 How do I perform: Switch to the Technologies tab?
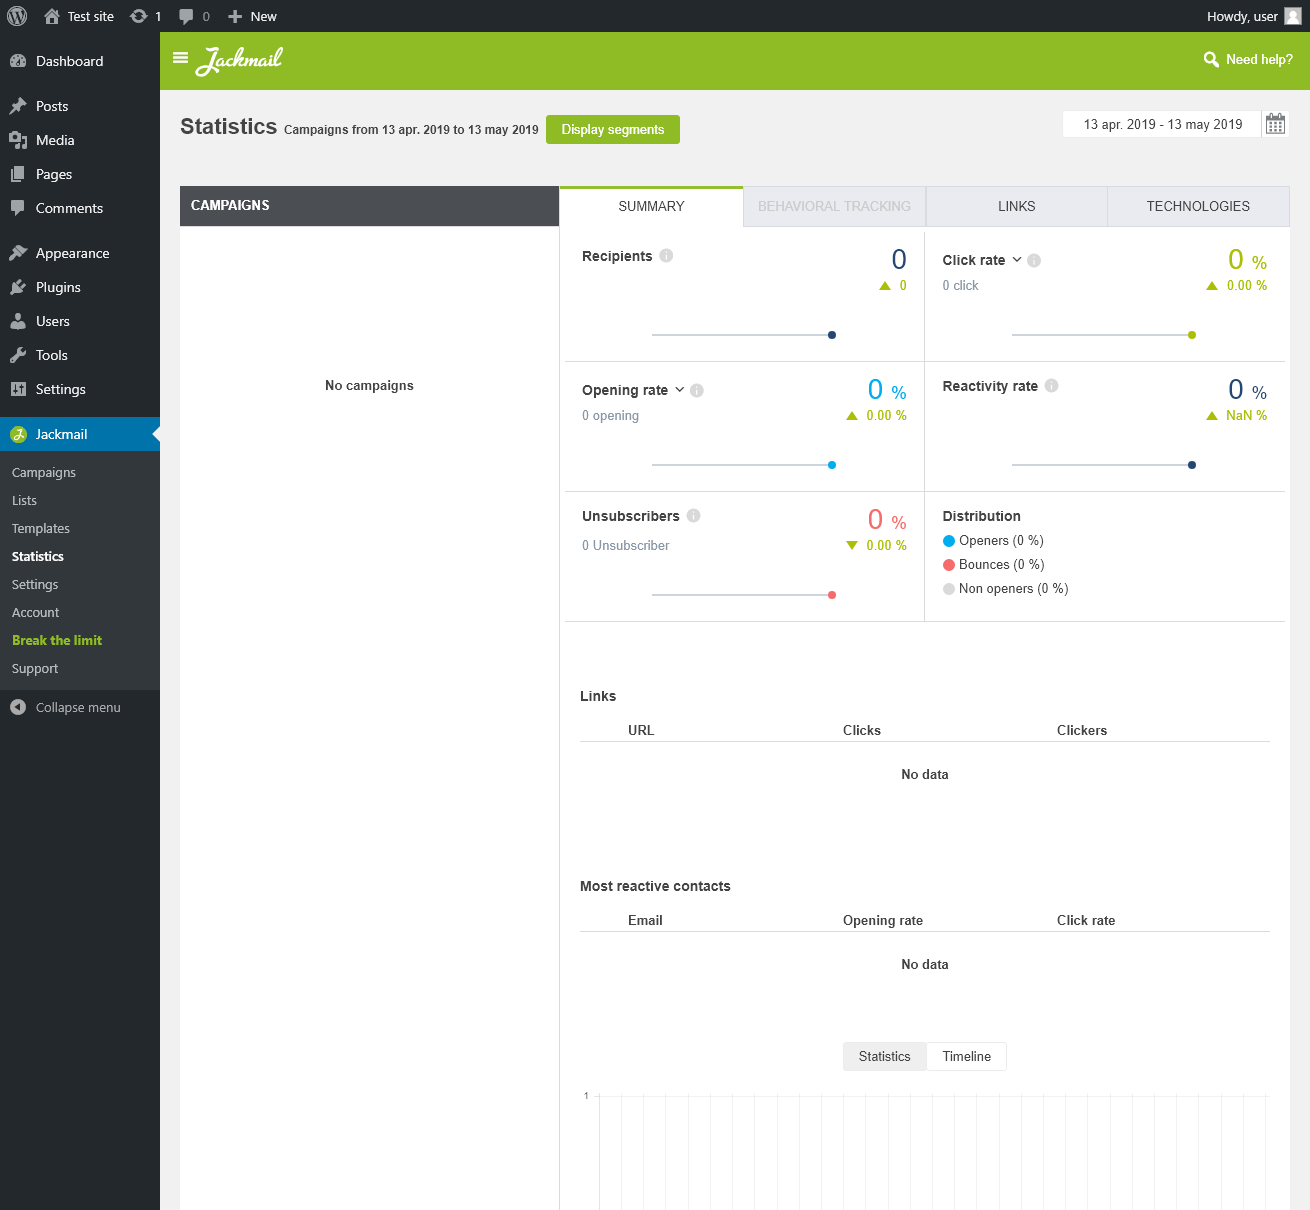(1198, 206)
